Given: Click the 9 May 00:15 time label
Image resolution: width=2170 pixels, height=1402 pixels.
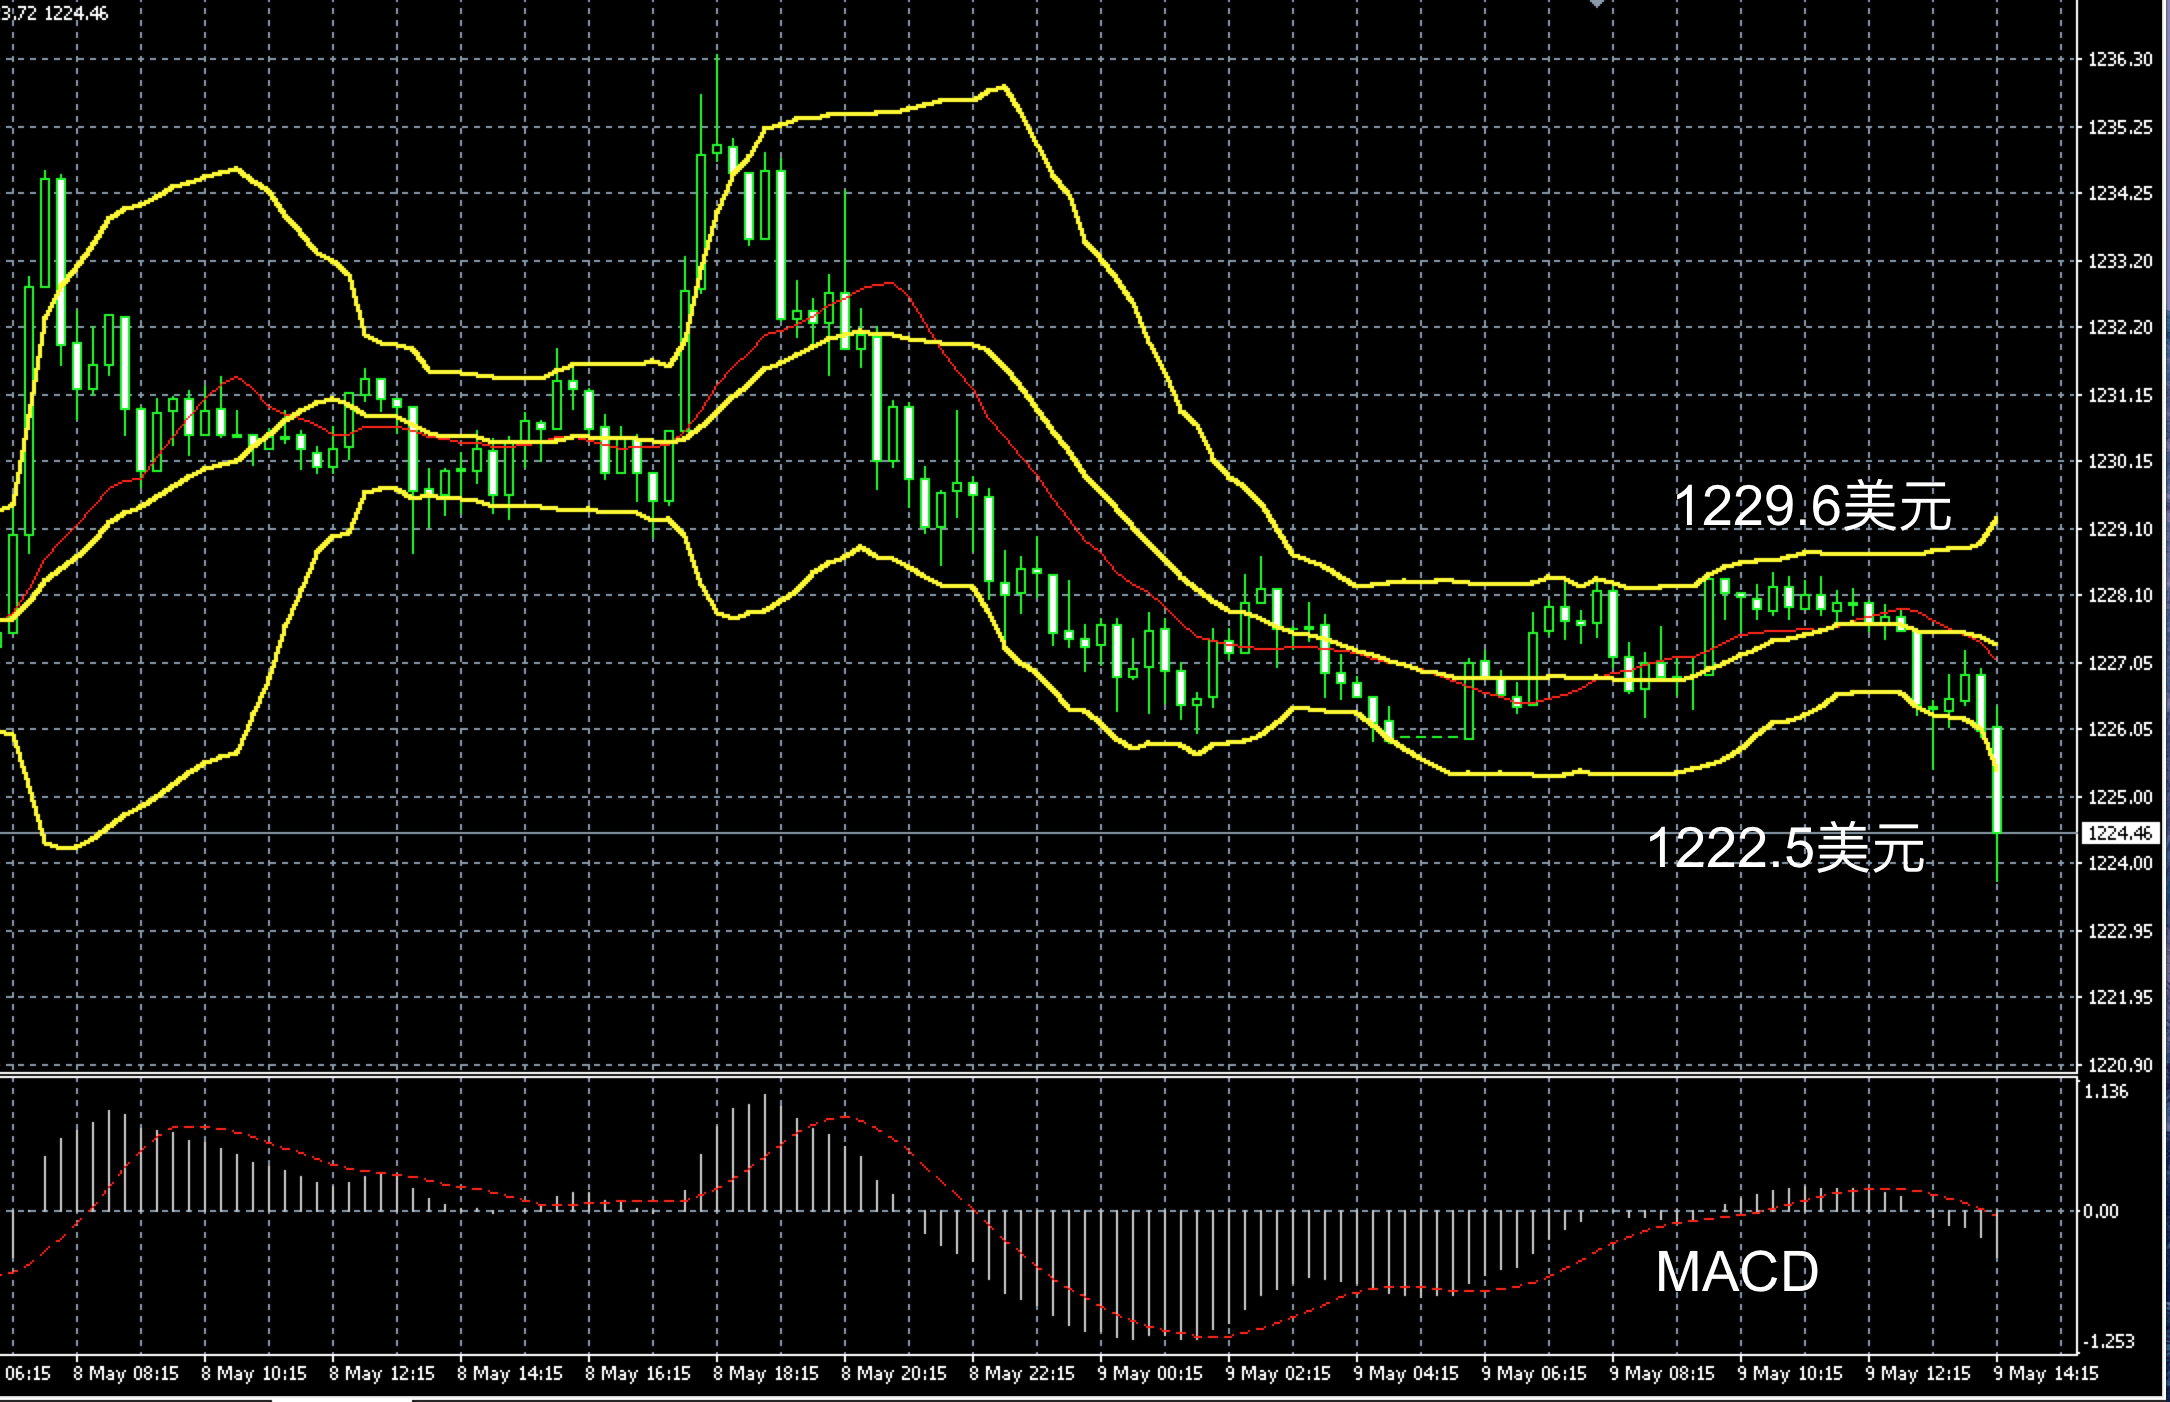Looking at the screenshot, I should 1149,1374.
